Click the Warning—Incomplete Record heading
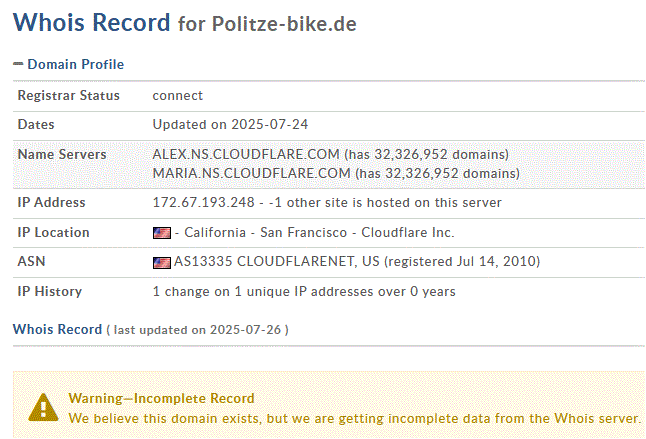This screenshot has height=439, width=646. coord(161,398)
